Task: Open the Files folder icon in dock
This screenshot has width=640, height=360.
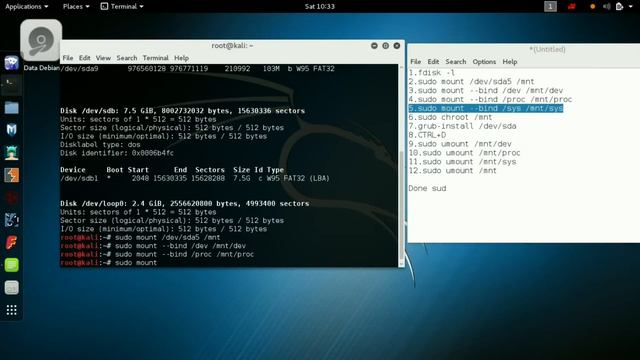Action: click(x=11, y=108)
